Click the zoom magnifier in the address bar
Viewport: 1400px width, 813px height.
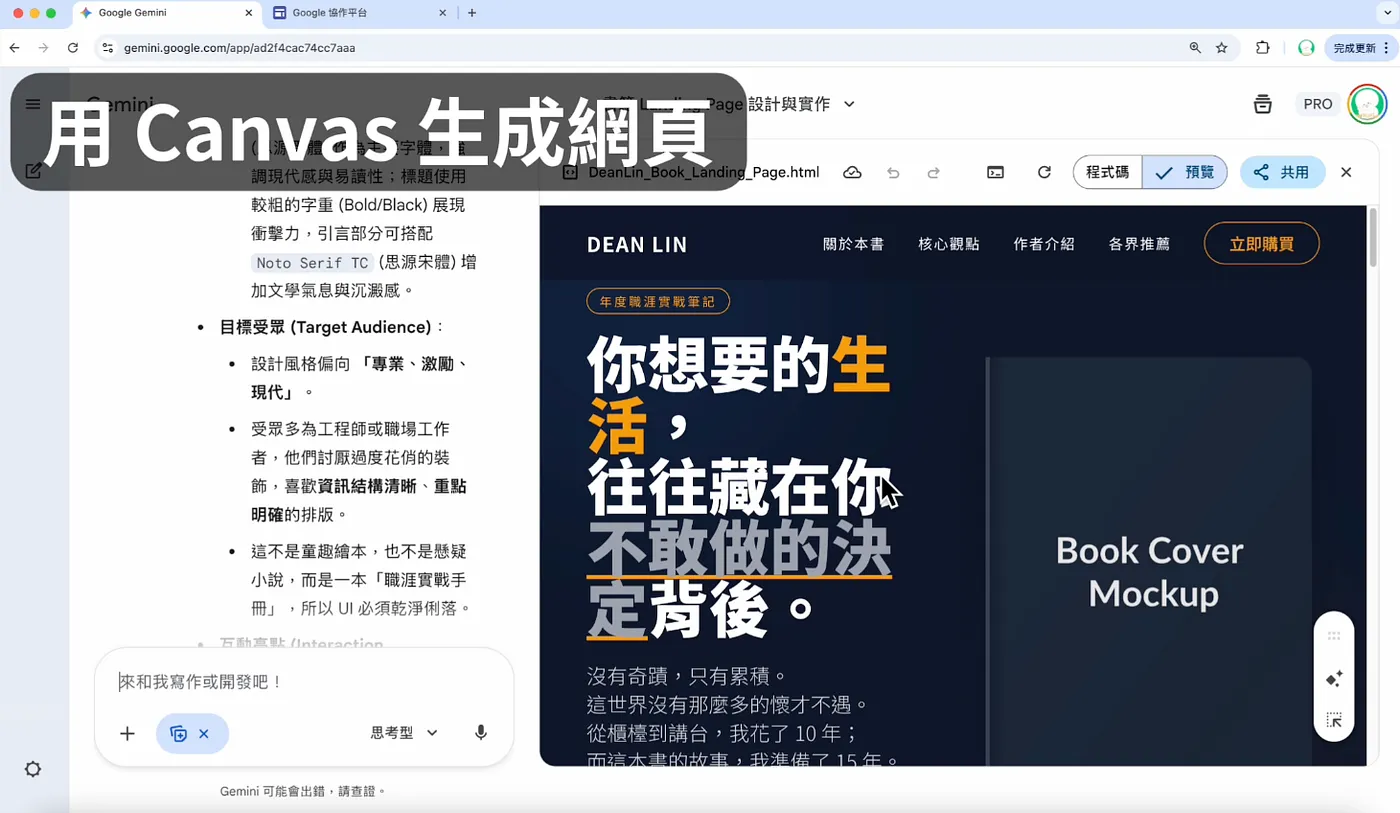pos(1195,48)
